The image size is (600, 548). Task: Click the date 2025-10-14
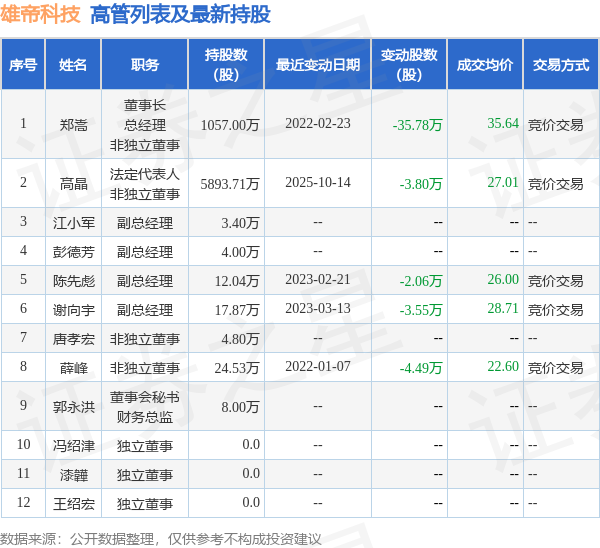tap(318, 182)
